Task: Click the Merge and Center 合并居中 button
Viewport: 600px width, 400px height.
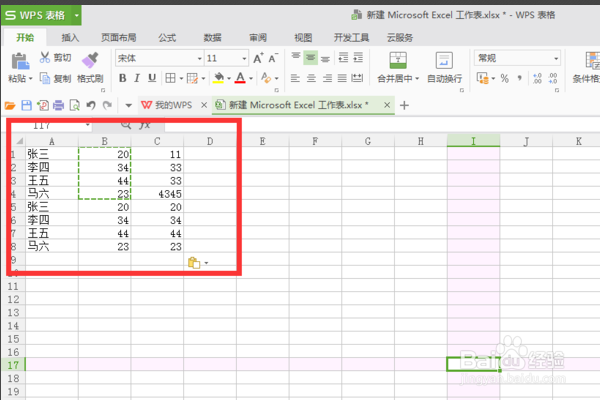Action: [x=398, y=68]
